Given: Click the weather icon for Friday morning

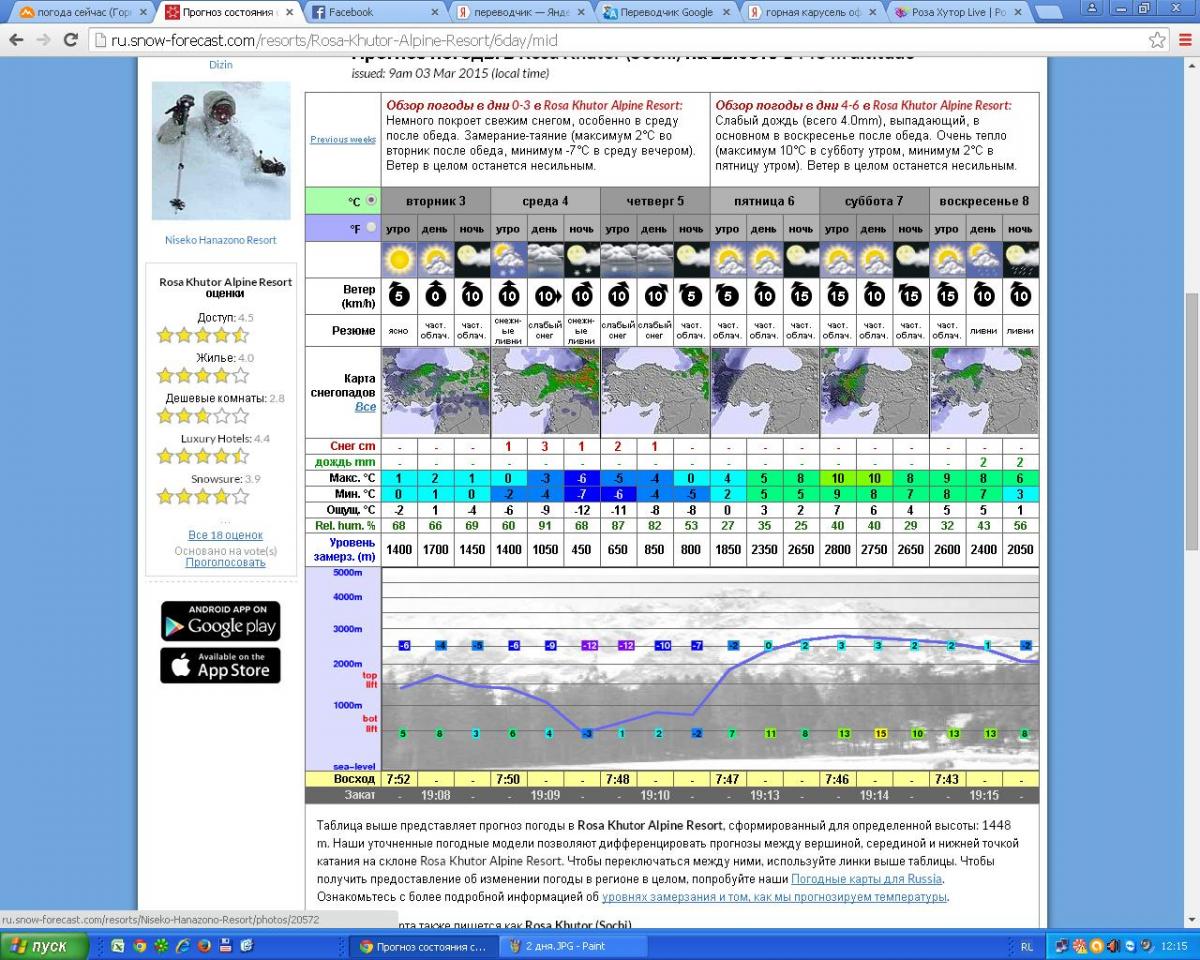Looking at the screenshot, I should pyautogui.click(x=727, y=260).
